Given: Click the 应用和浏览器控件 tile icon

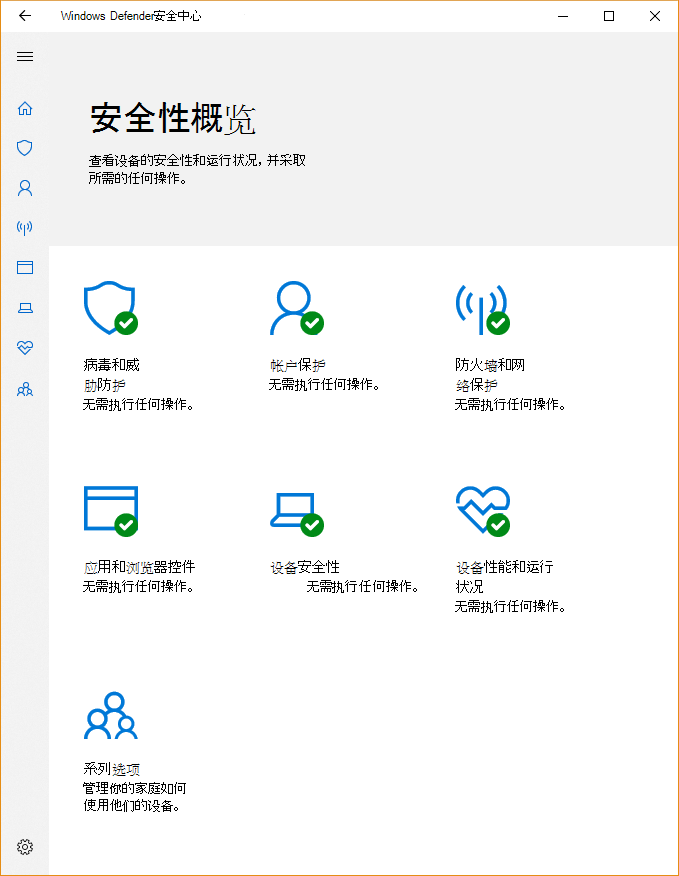Looking at the screenshot, I should coord(110,510).
